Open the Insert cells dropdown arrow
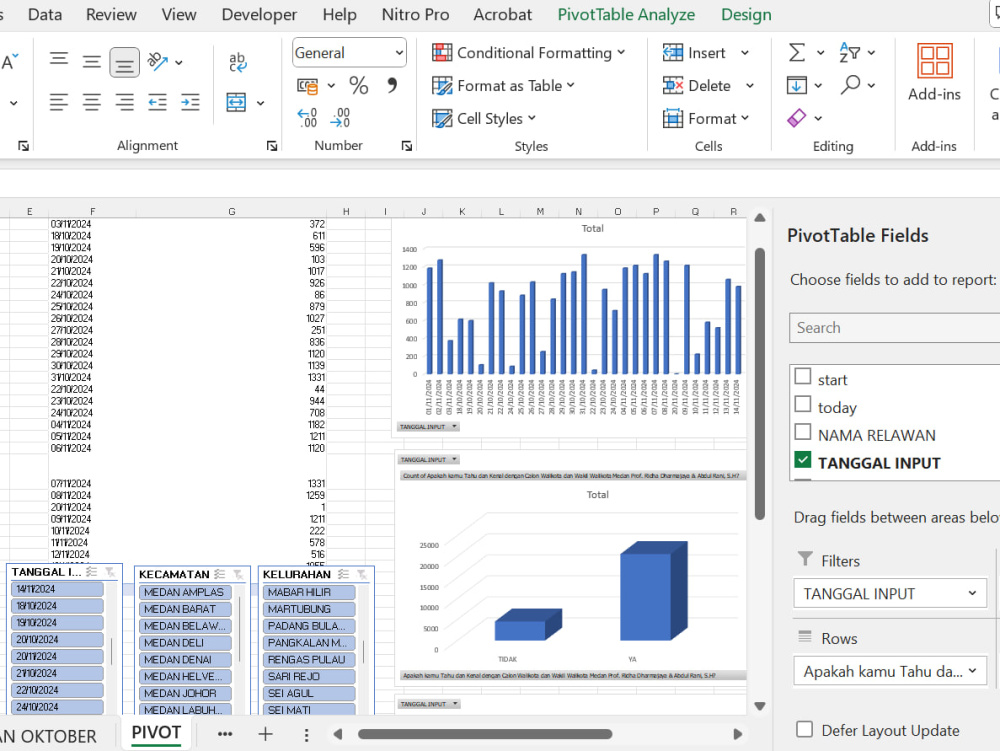Viewport: 1000px width, 751px height. (744, 53)
